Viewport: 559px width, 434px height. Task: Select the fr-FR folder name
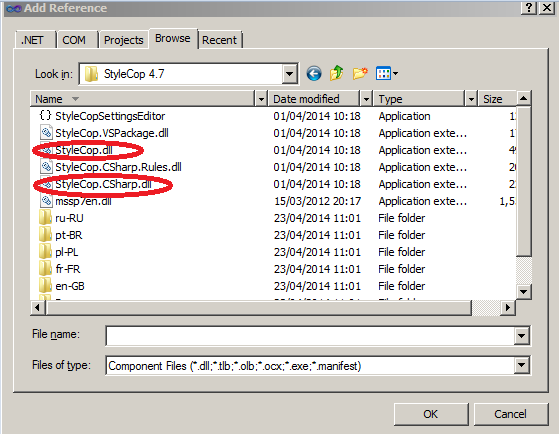tap(68, 269)
